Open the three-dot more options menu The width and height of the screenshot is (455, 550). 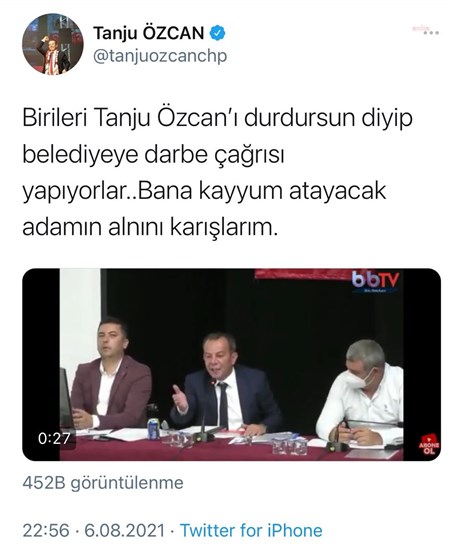[430, 33]
